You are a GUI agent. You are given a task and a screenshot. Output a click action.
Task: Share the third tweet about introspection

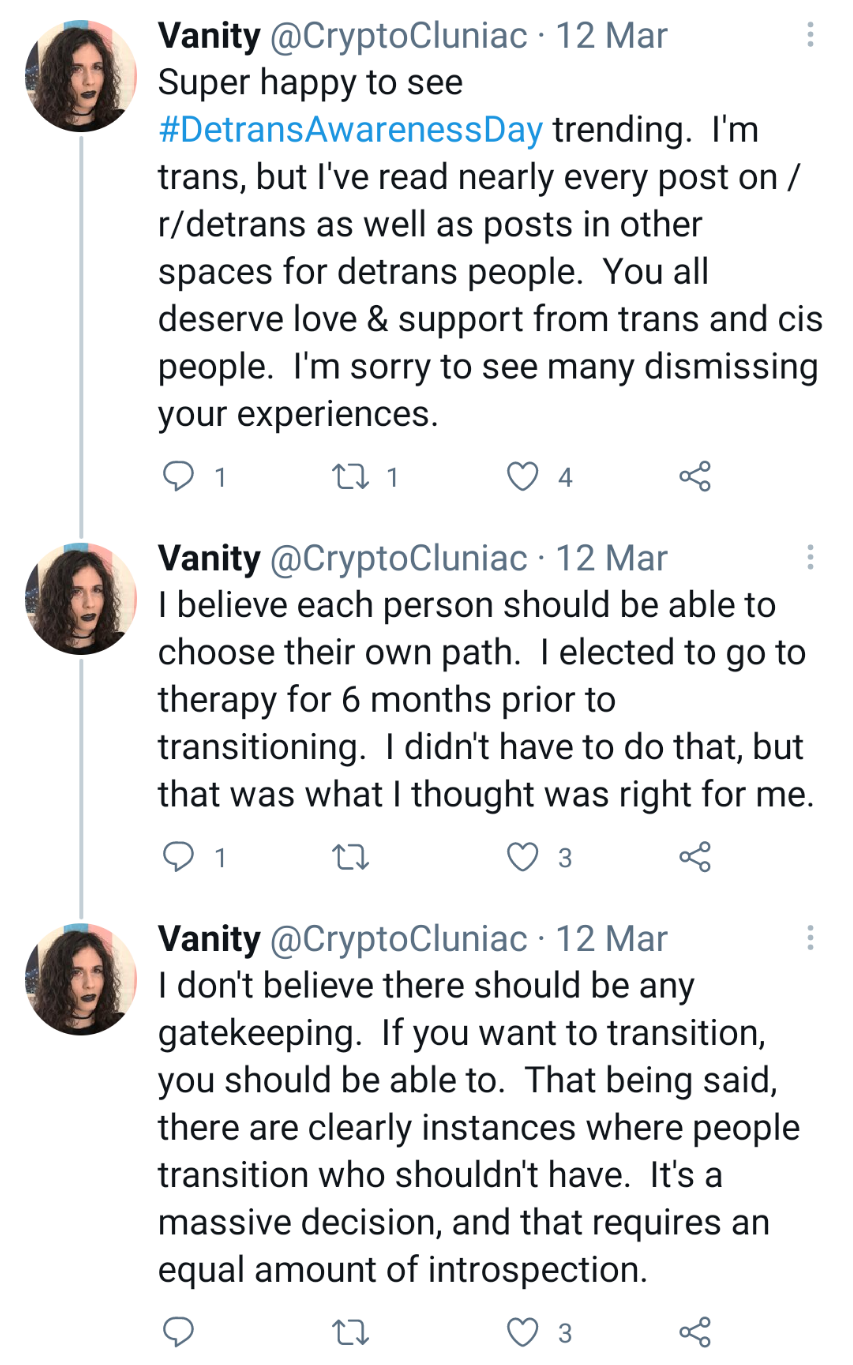(695, 1332)
